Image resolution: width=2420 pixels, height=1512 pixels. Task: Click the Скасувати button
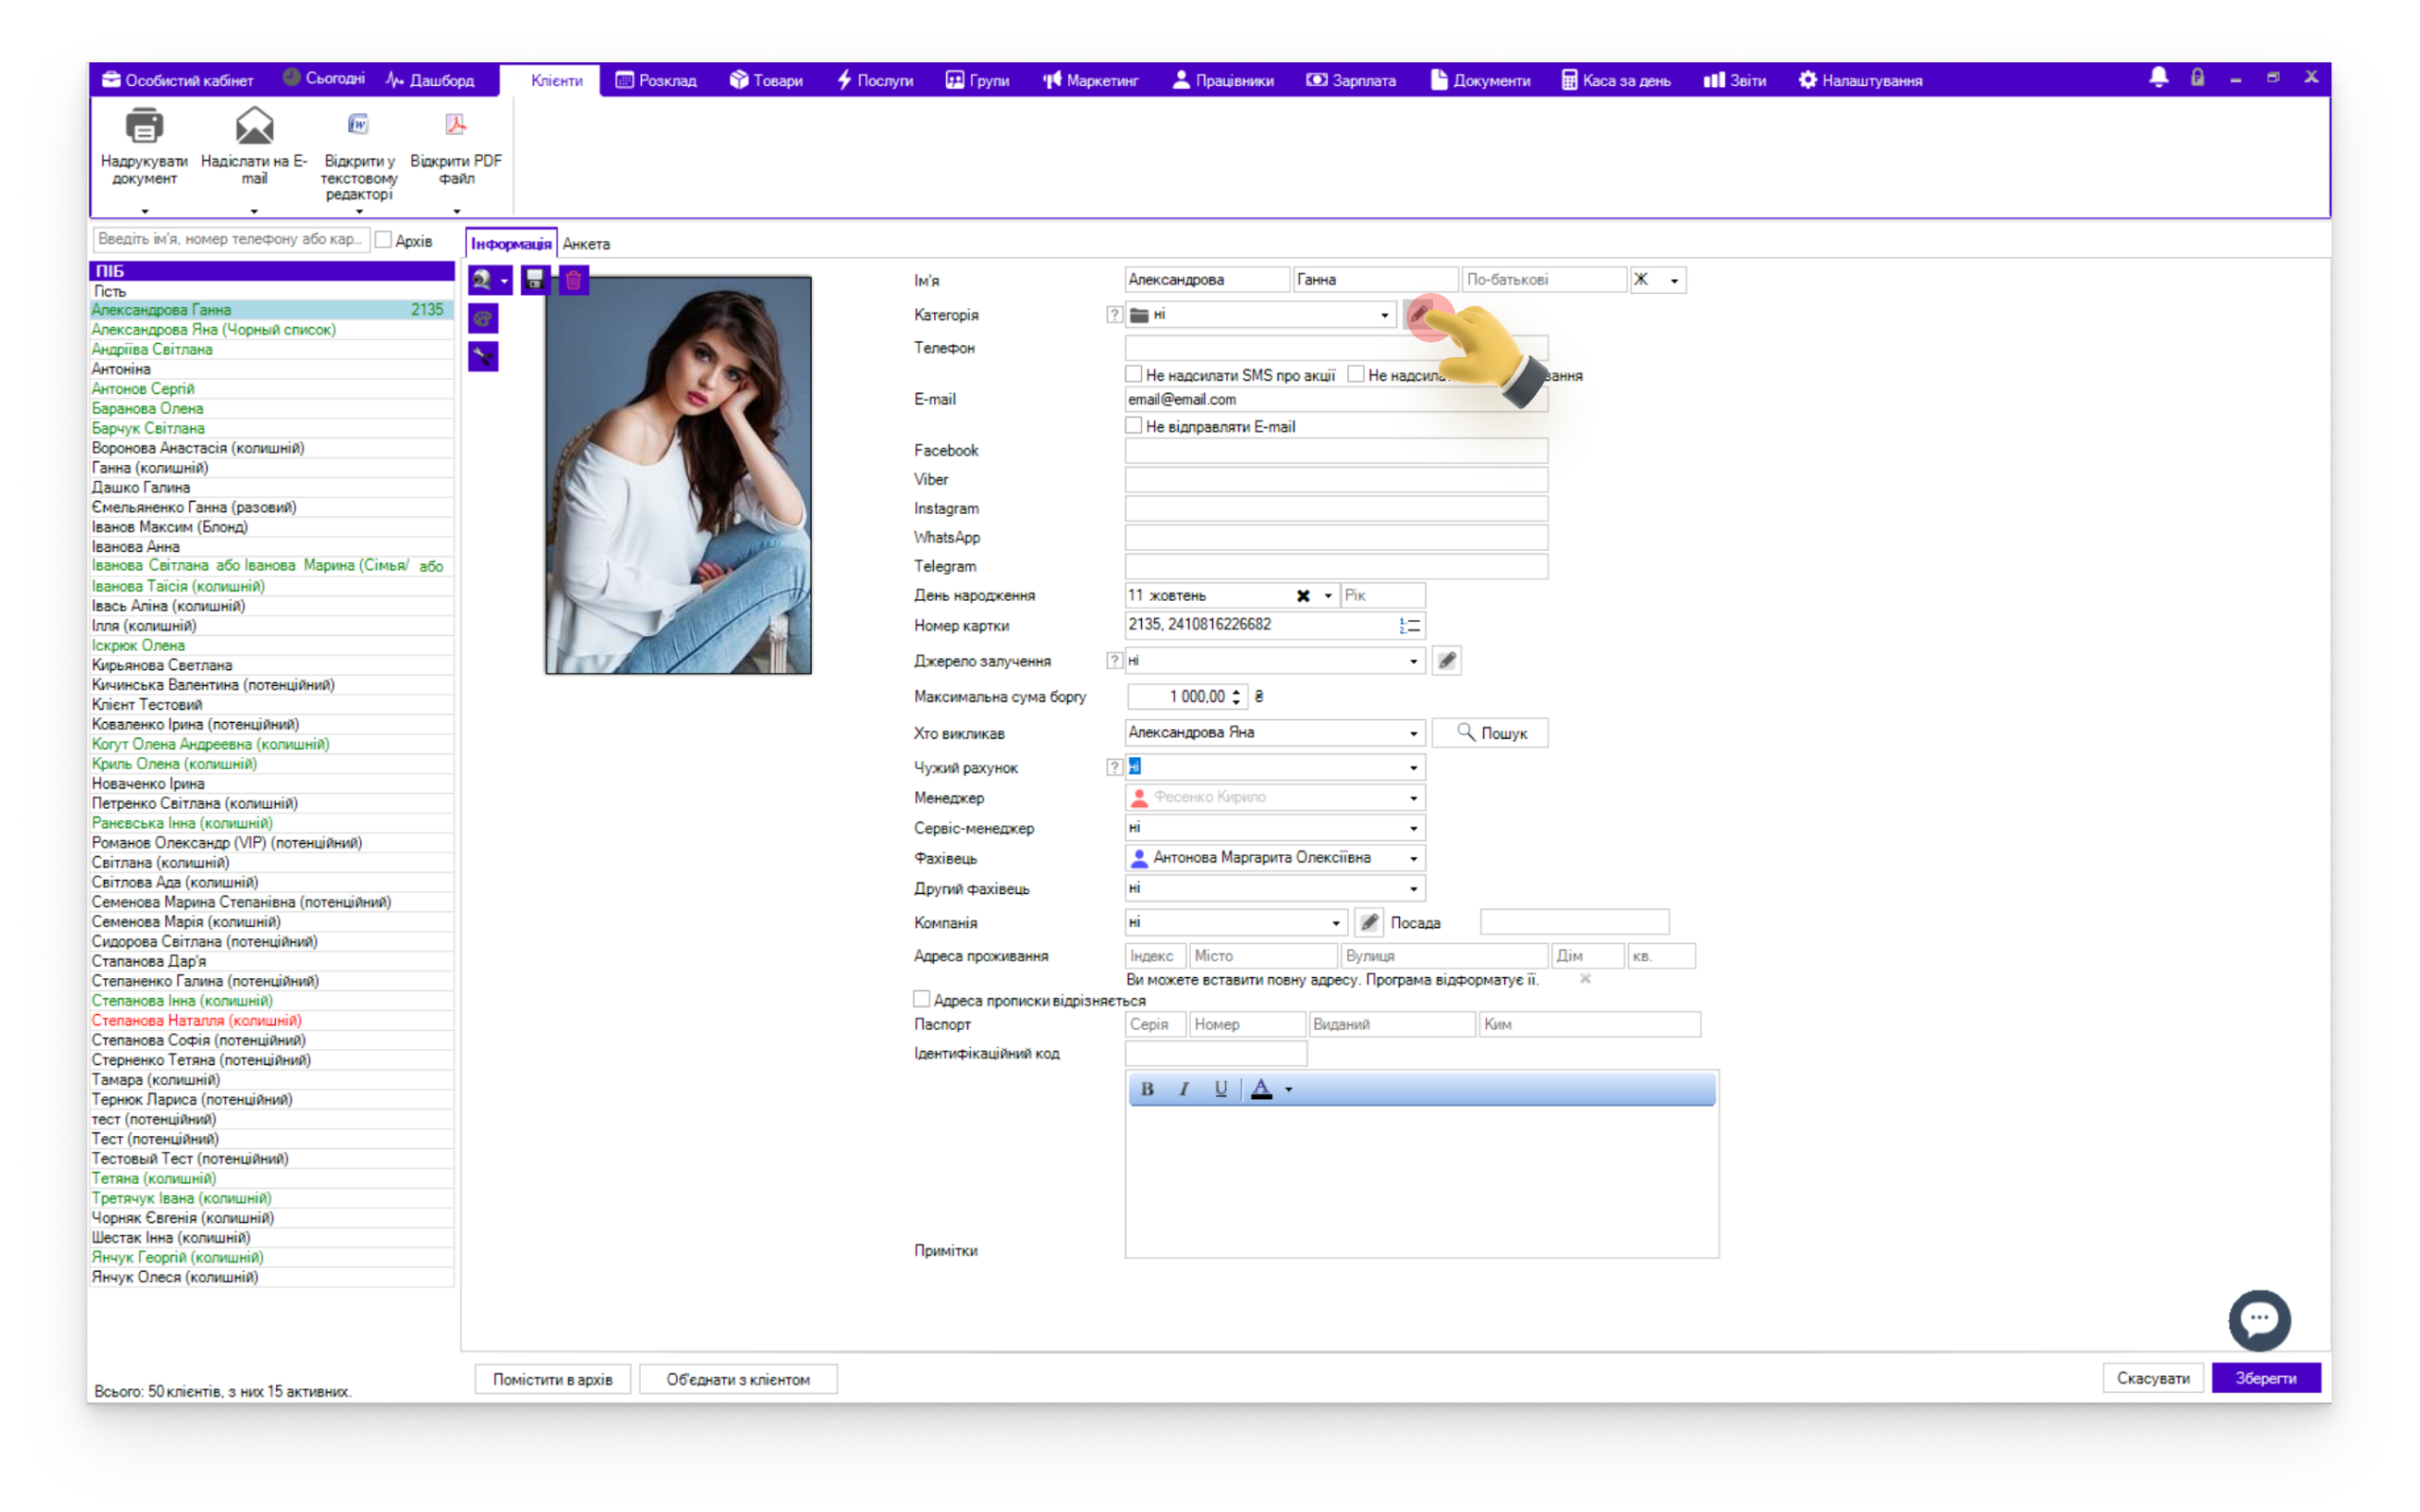pyautogui.click(x=2152, y=1378)
